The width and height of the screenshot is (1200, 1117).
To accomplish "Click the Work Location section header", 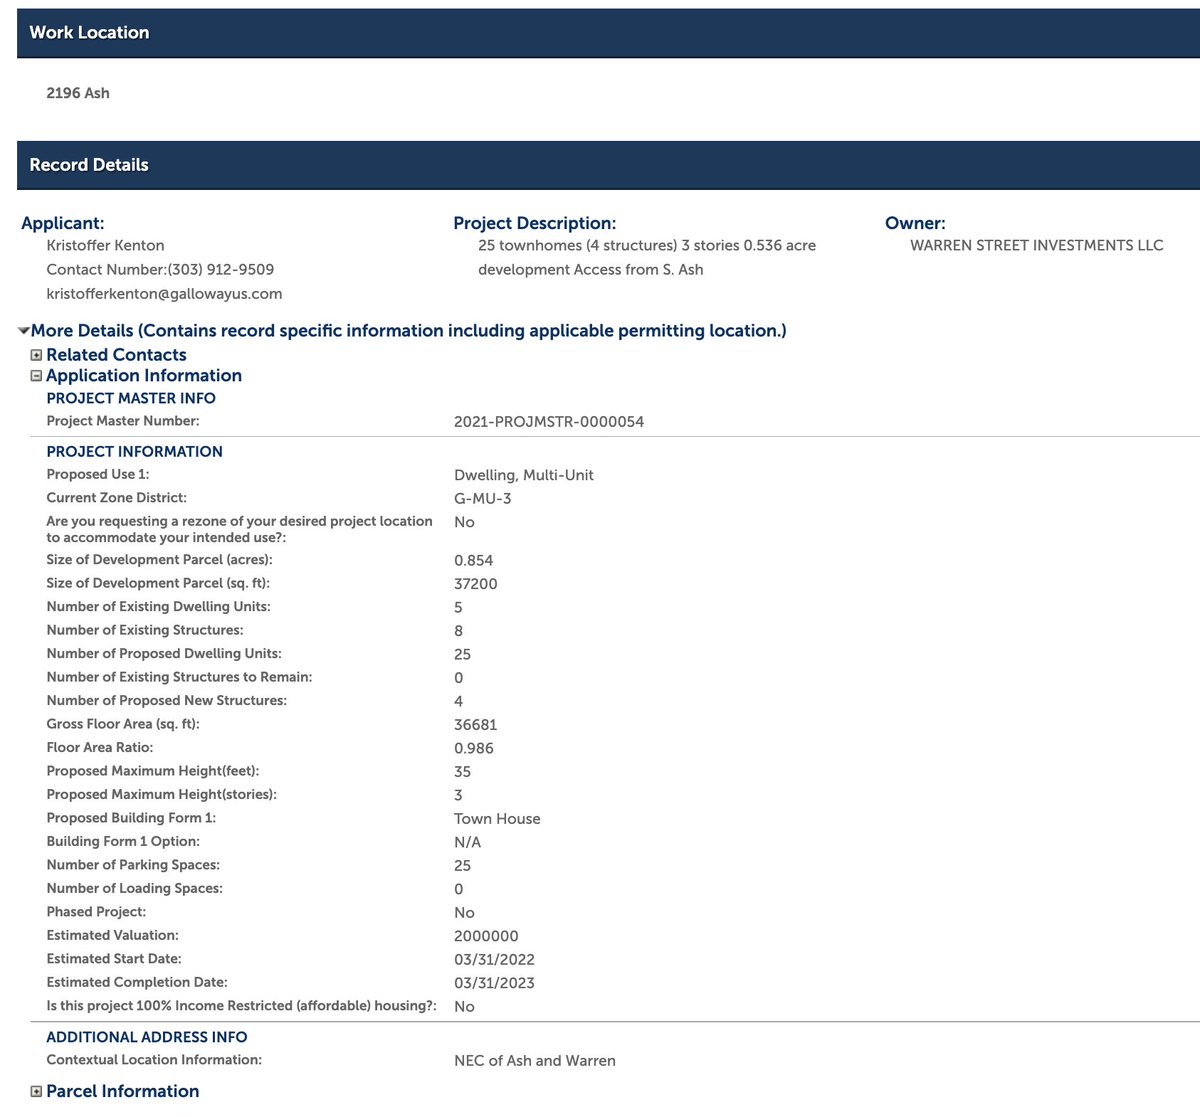I will tap(608, 33).
